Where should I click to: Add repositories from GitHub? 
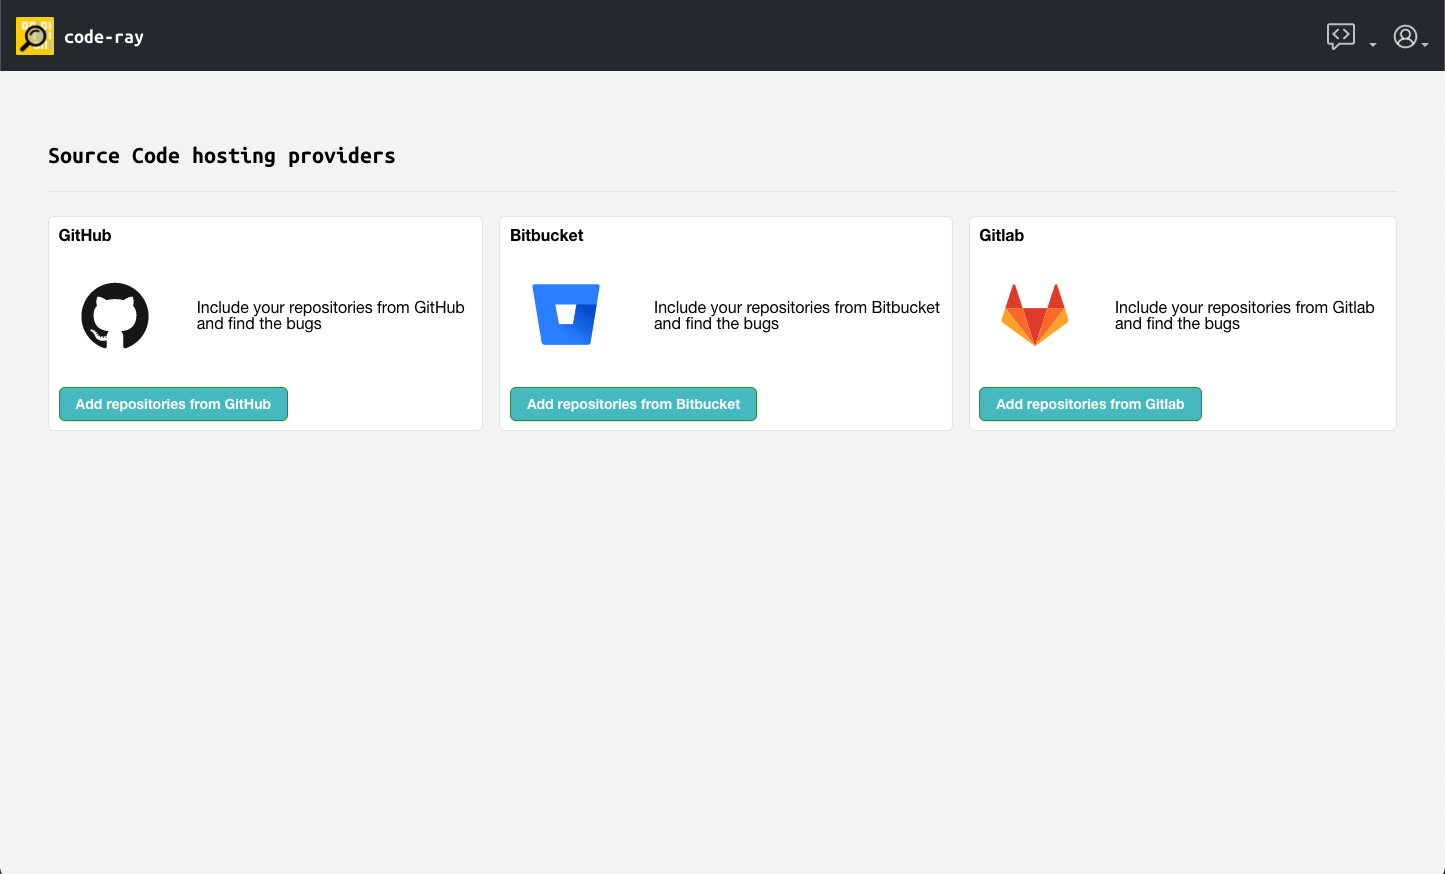173,404
